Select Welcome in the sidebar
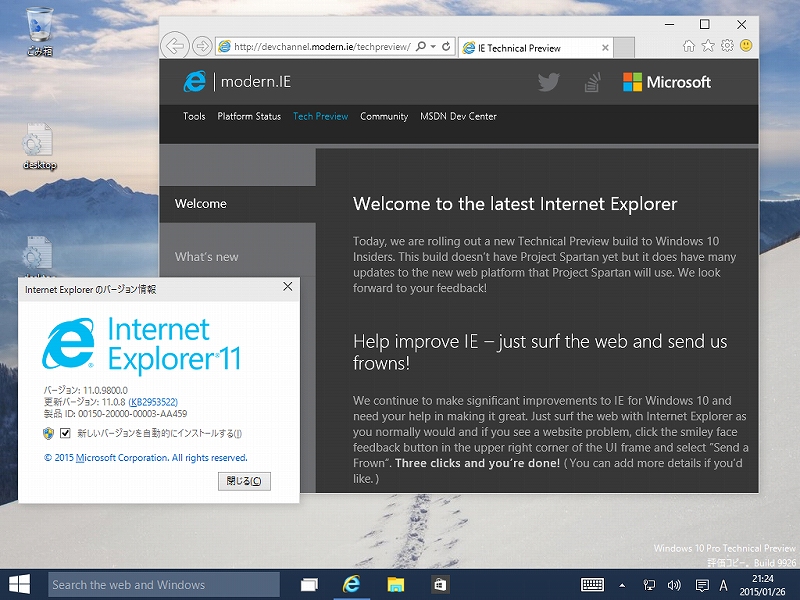The width and height of the screenshot is (800, 600). (x=237, y=204)
